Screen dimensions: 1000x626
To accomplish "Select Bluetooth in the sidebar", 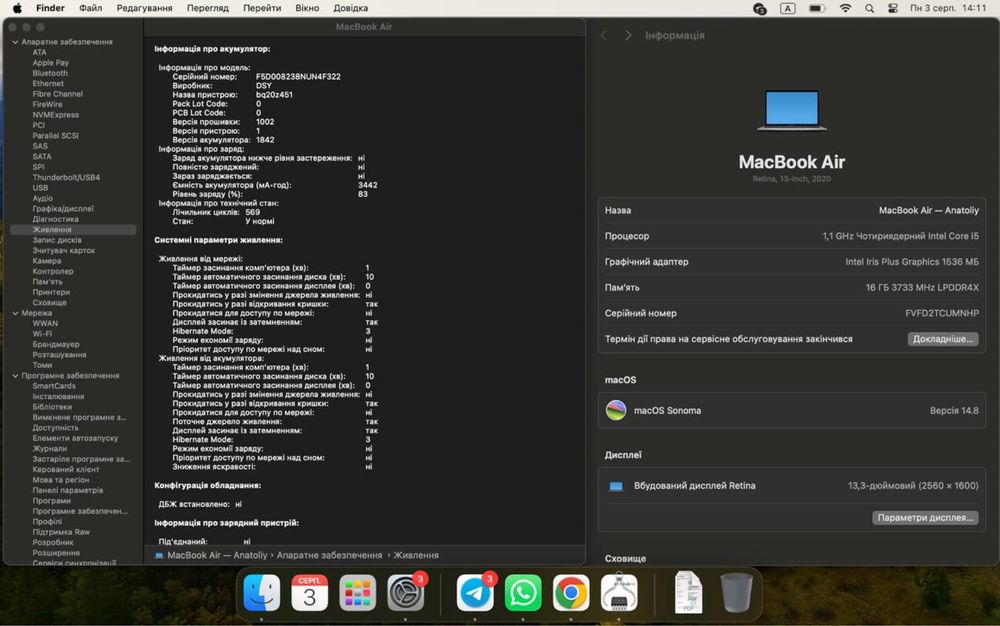I will [50, 73].
